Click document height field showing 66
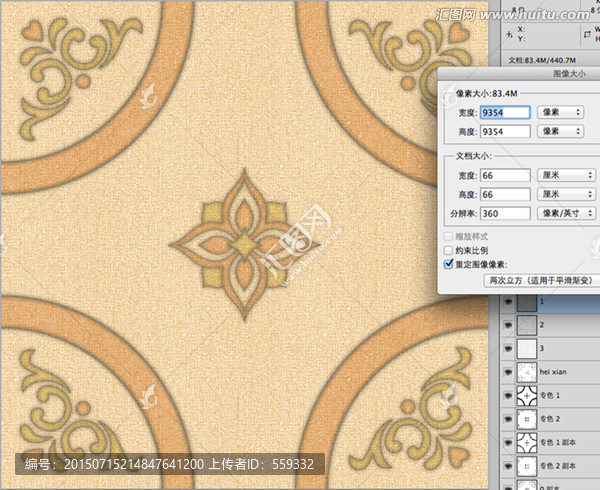600x490 pixels. [505, 195]
